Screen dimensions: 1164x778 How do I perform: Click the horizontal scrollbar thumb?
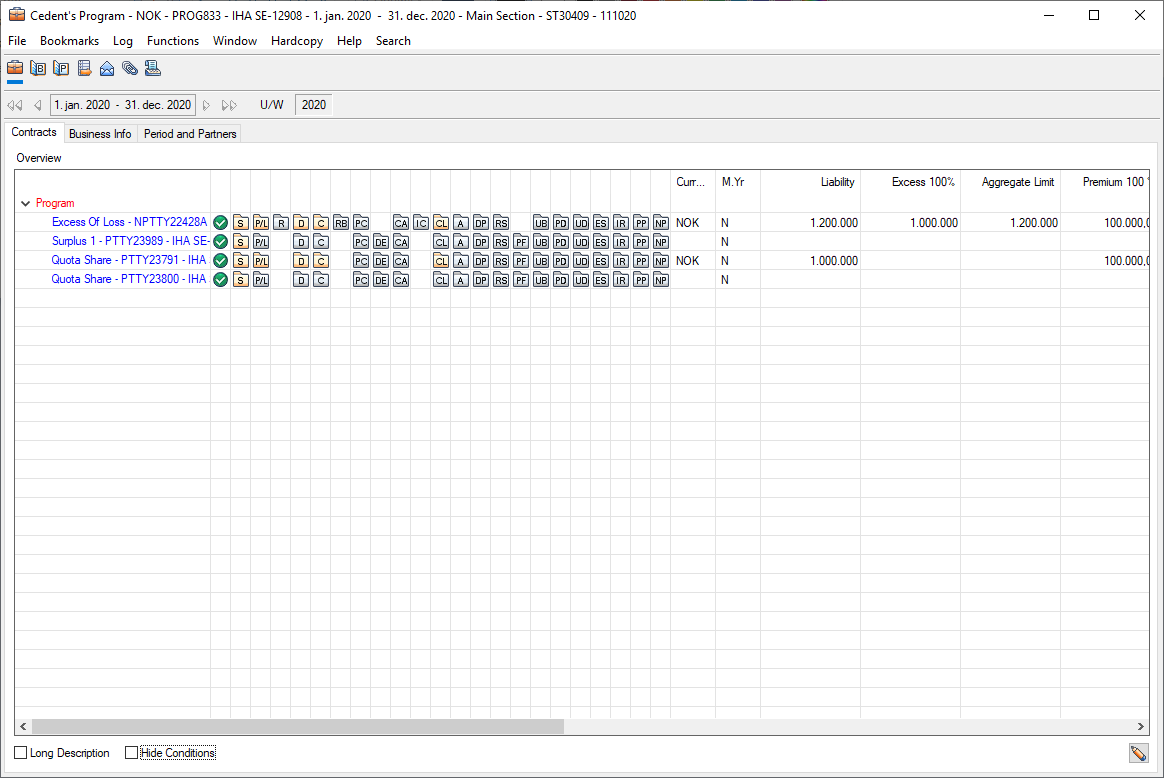[297, 727]
